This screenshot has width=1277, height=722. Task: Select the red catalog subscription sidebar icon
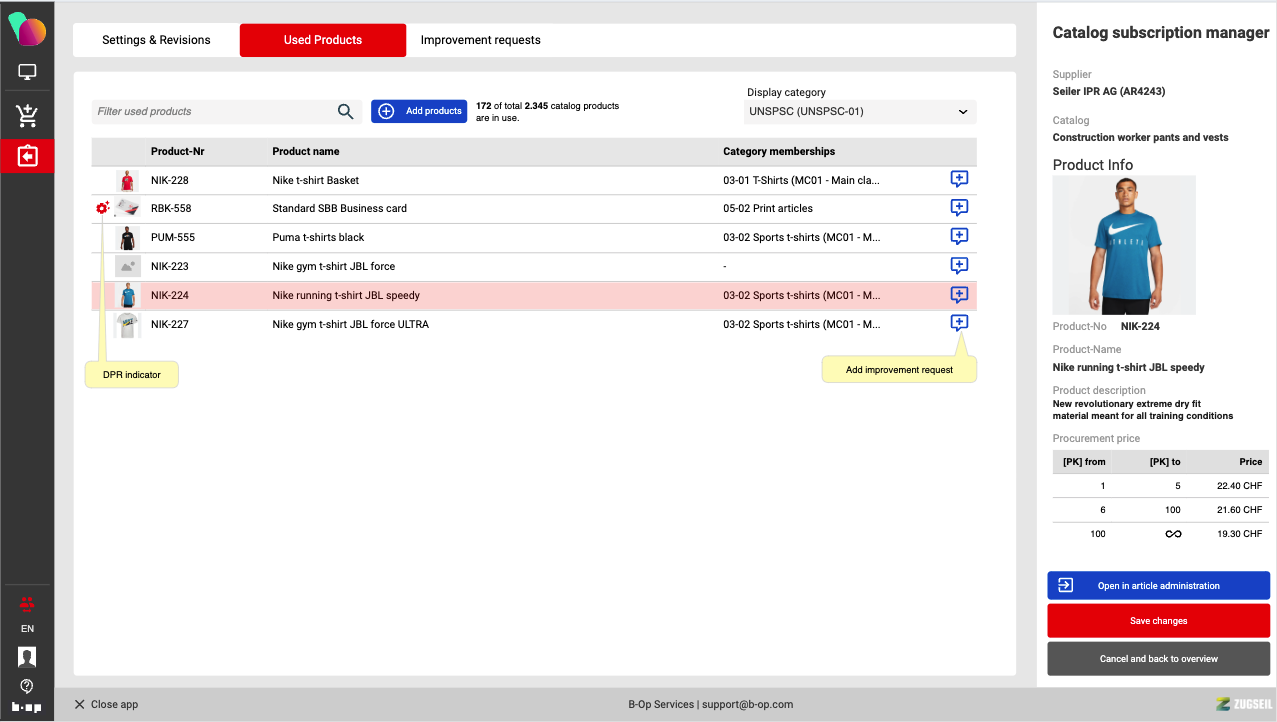click(27, 157)
